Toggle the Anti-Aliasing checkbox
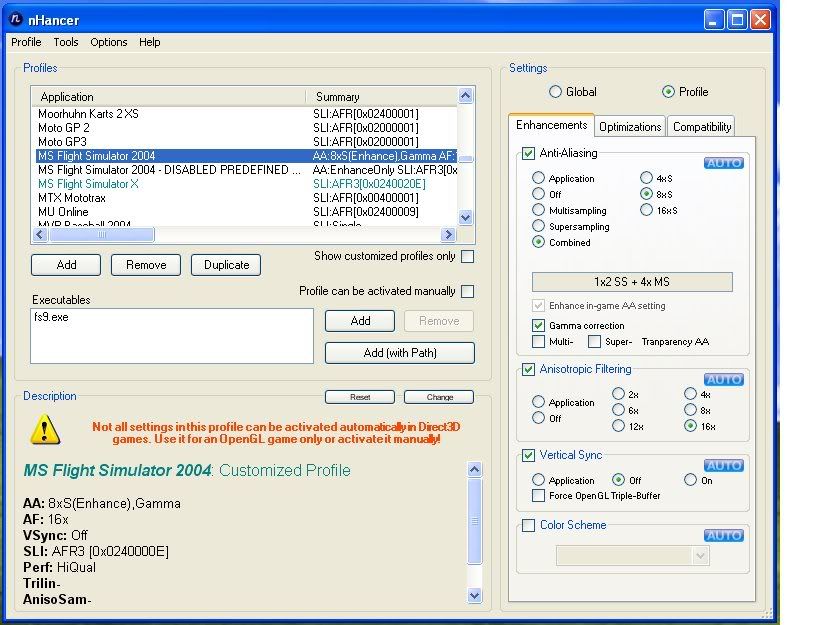Viewport: 840px width, 625px height. 528,153
